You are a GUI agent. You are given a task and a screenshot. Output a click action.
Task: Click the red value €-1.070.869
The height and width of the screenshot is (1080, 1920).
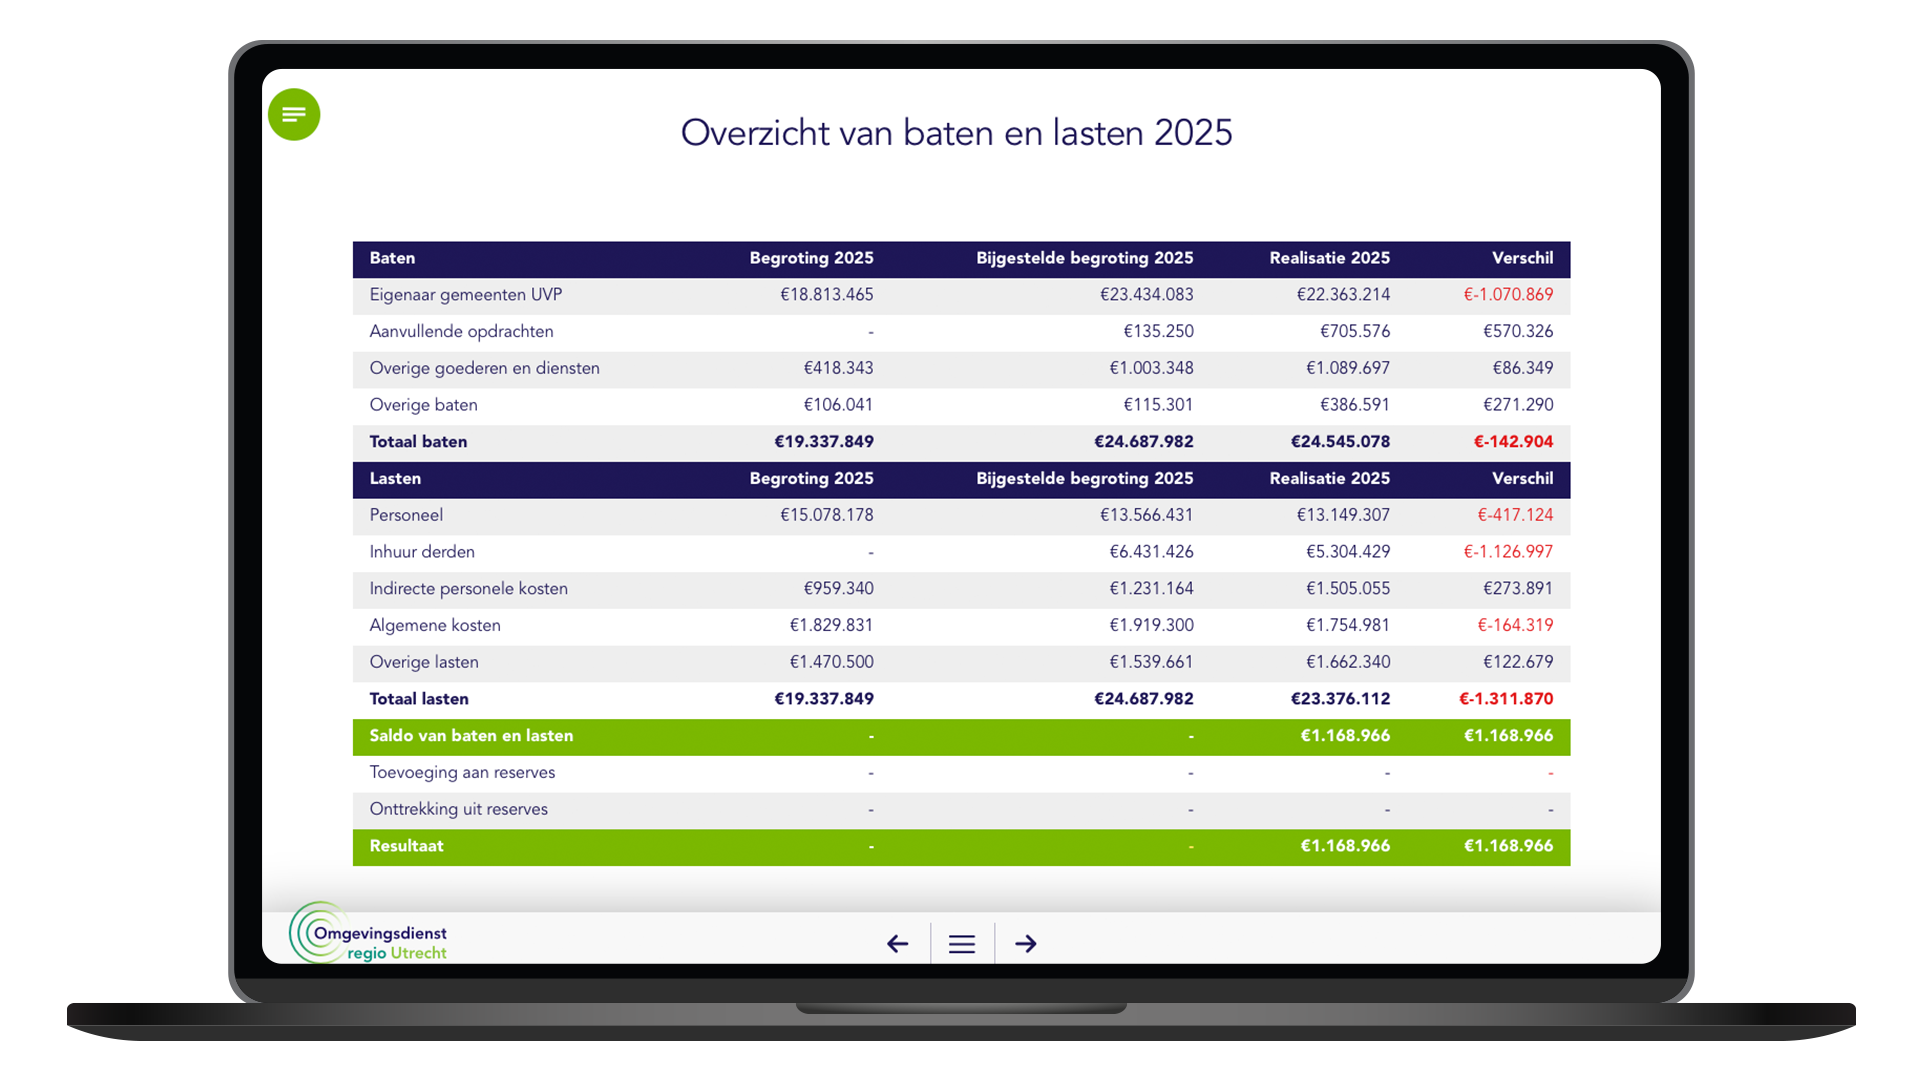[x=1508, y=295]
